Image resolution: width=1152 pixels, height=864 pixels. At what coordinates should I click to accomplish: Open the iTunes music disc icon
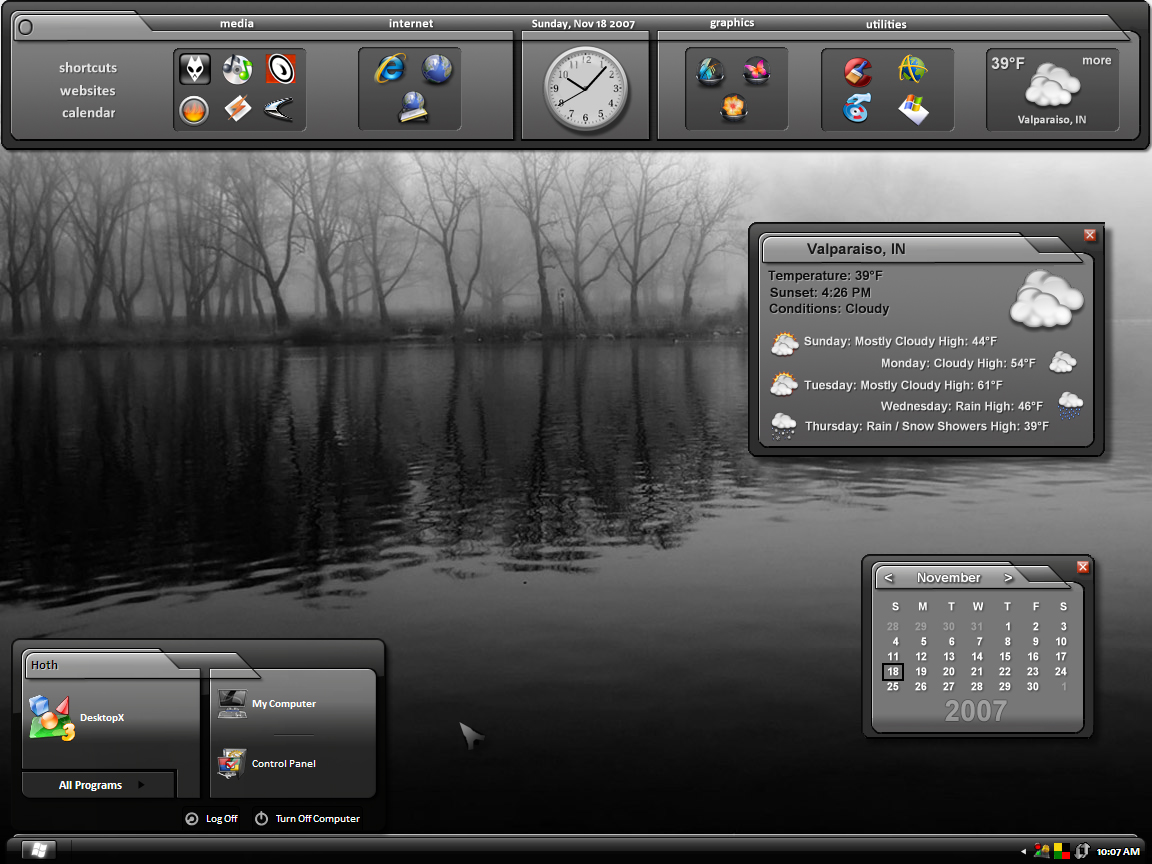(237, 69)
